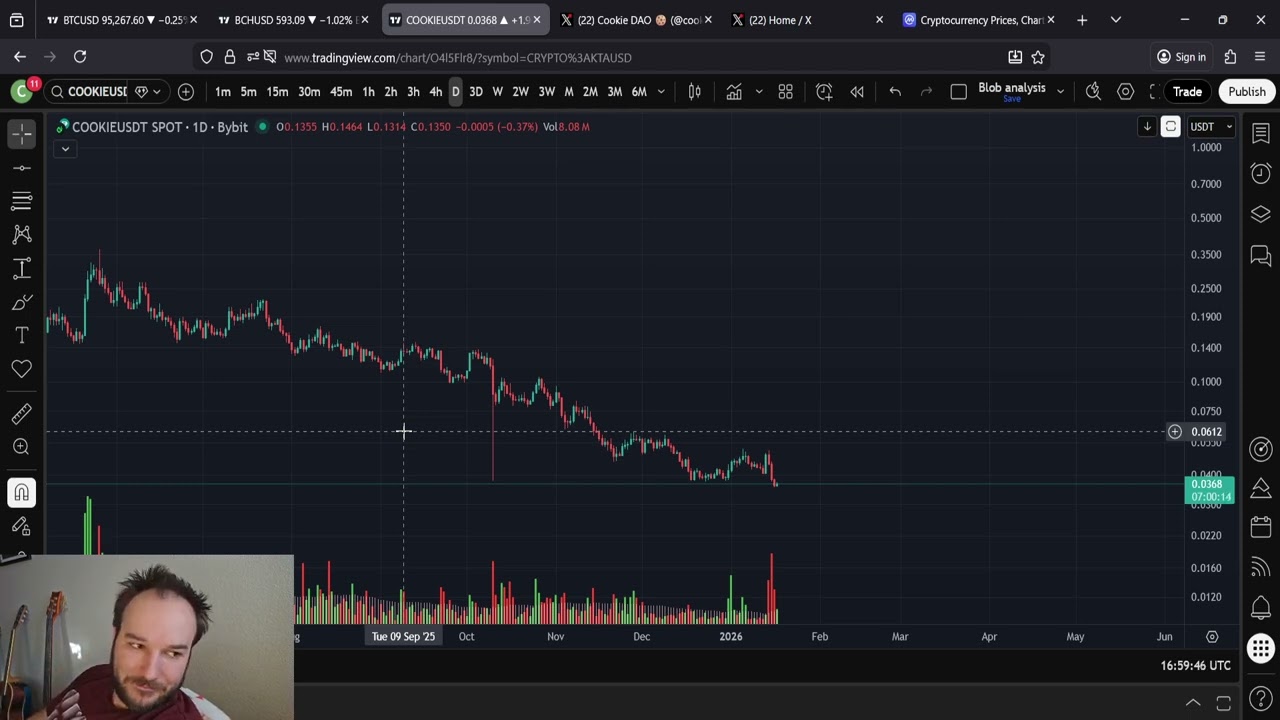Open the object tree layers panel
This screenshot has width=1280, height=720.
pos(1261,215)
